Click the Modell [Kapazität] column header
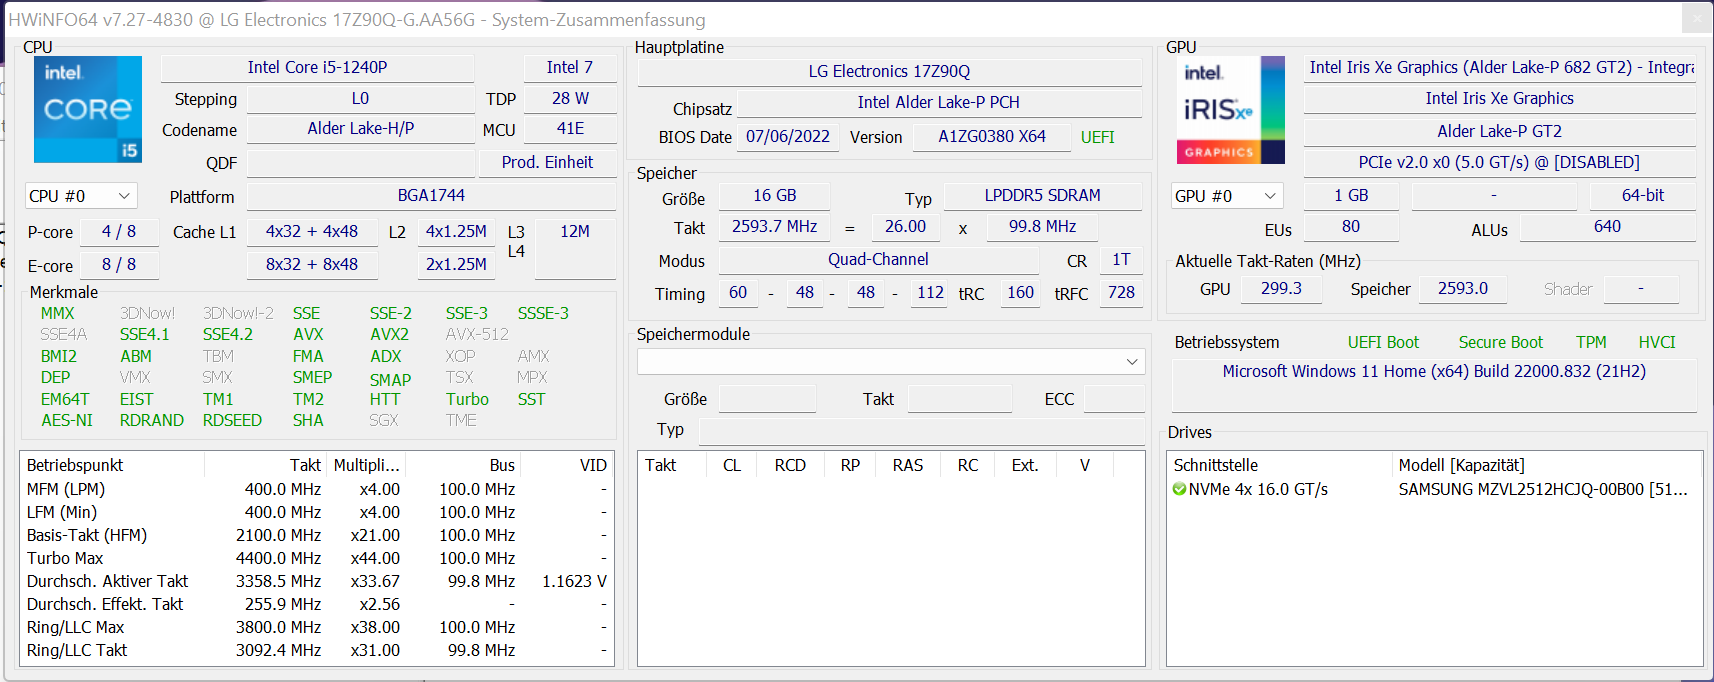The image size is (1714, 682). tap(1461, 465)
